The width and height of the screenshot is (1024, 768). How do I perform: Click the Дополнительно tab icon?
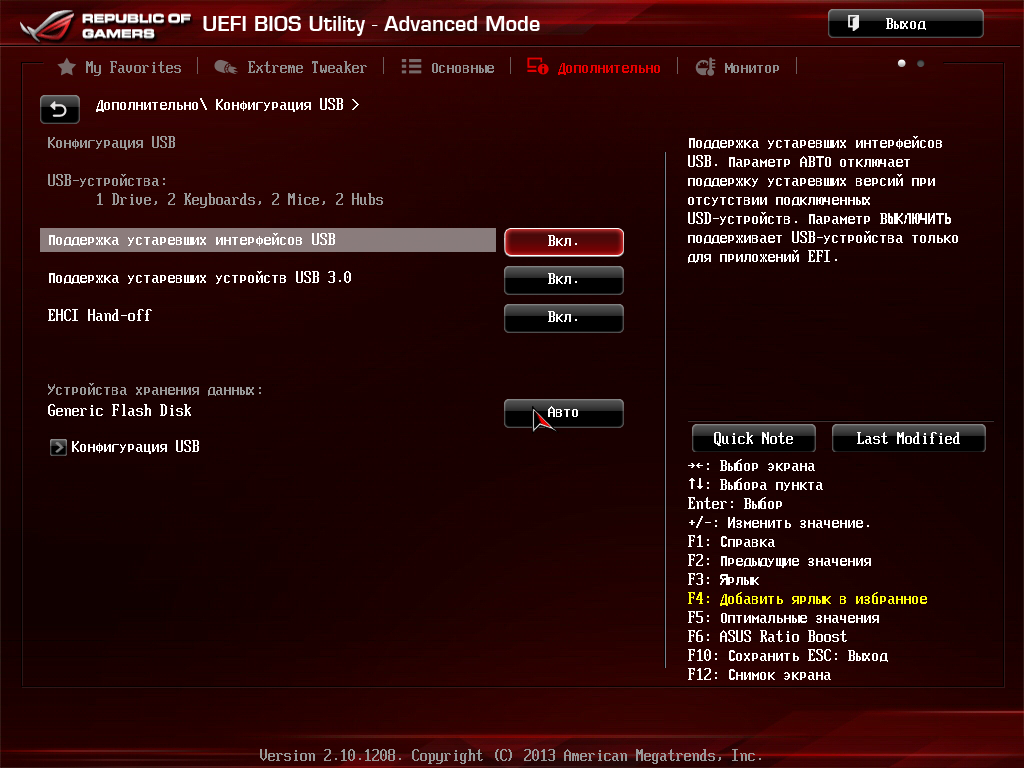(x=538, y=67)
